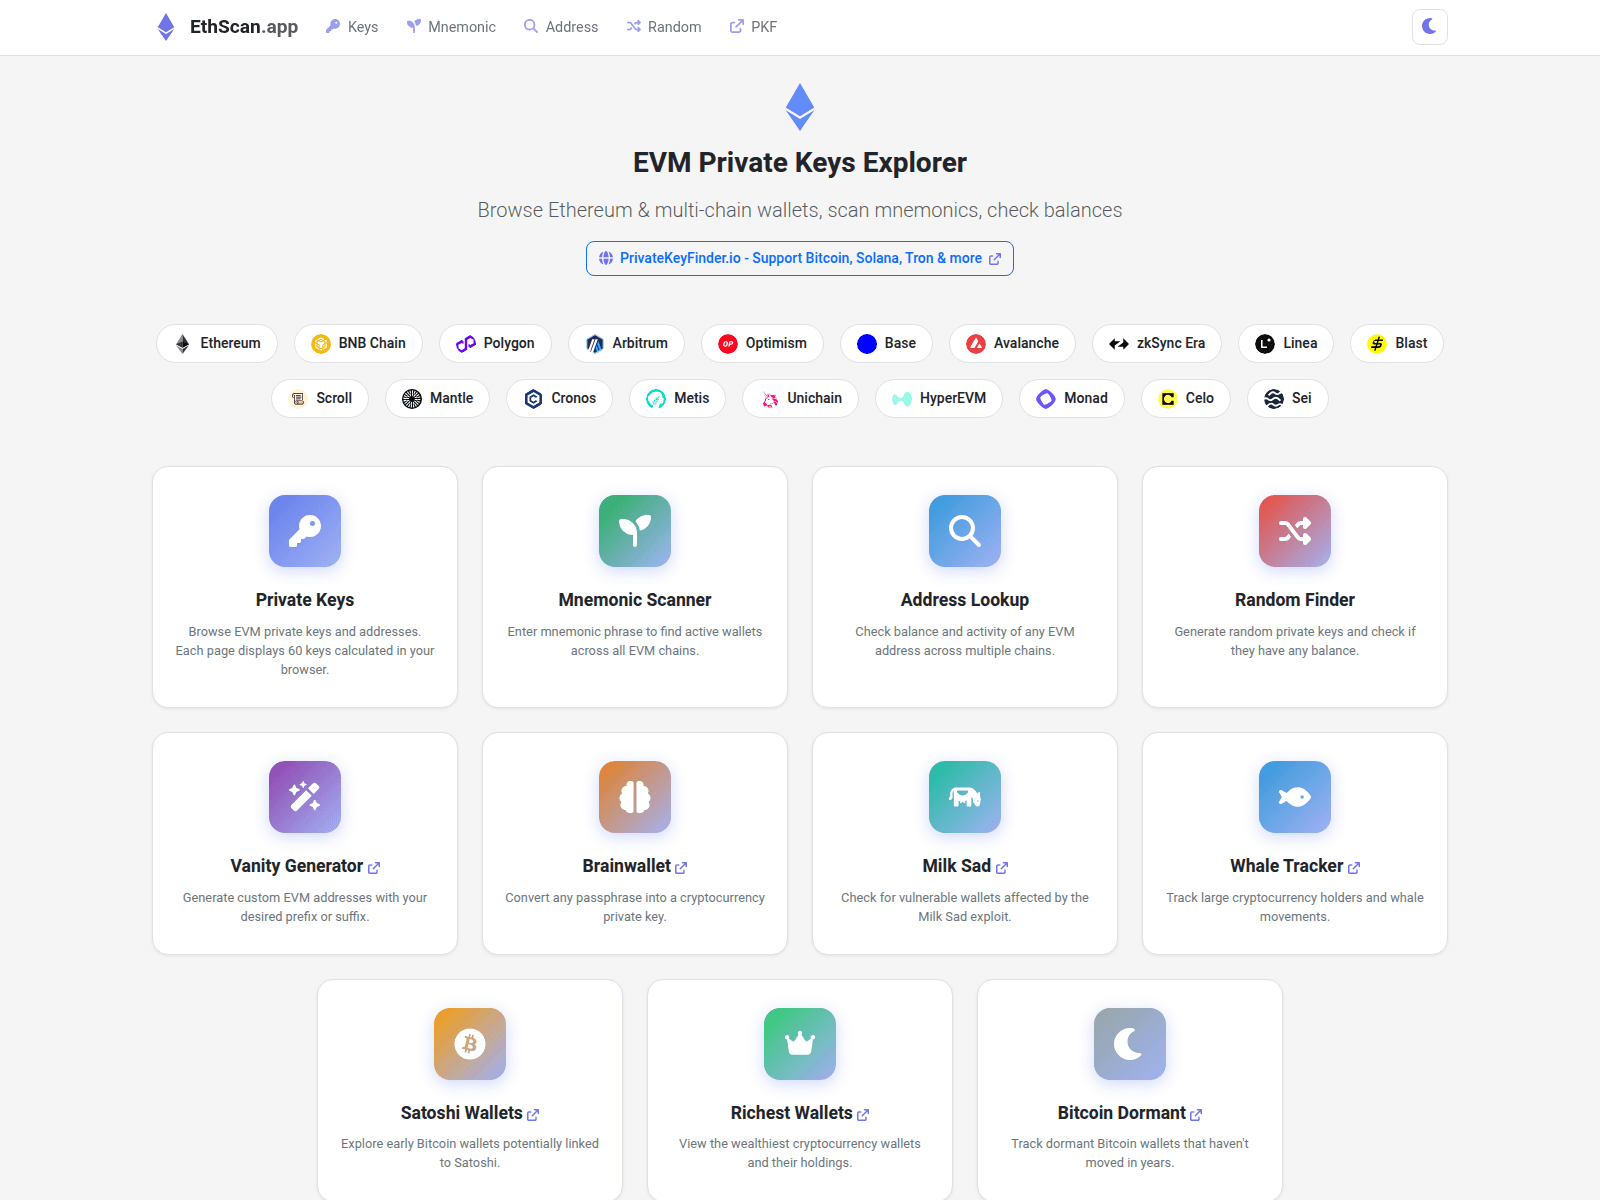This screenshot has width=1600, height=1200.
Task: Select the Vanity Generator magic wand icon
Action: 304,797
